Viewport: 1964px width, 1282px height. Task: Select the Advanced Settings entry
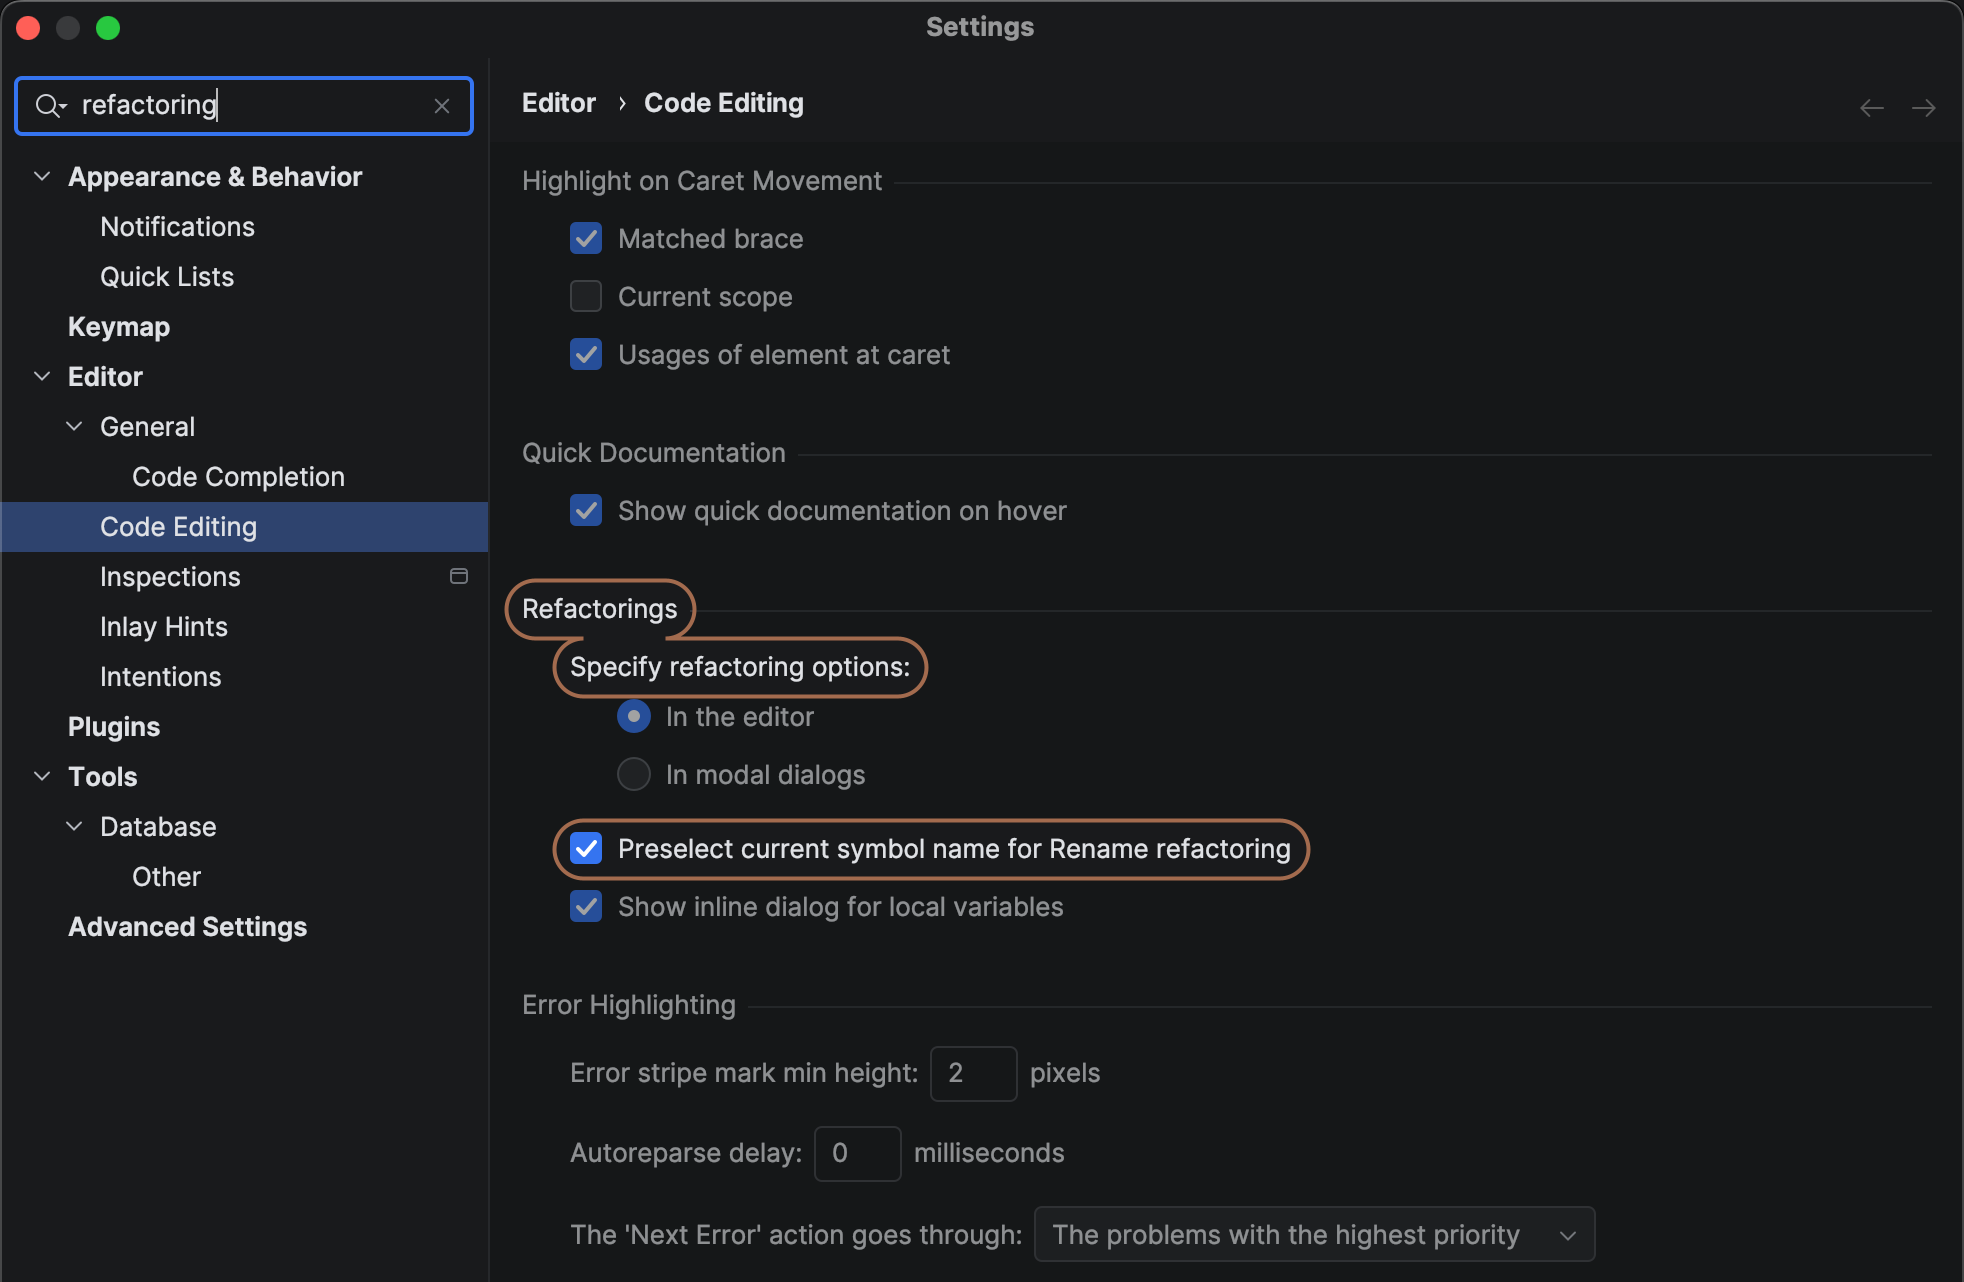click(187, 926)
